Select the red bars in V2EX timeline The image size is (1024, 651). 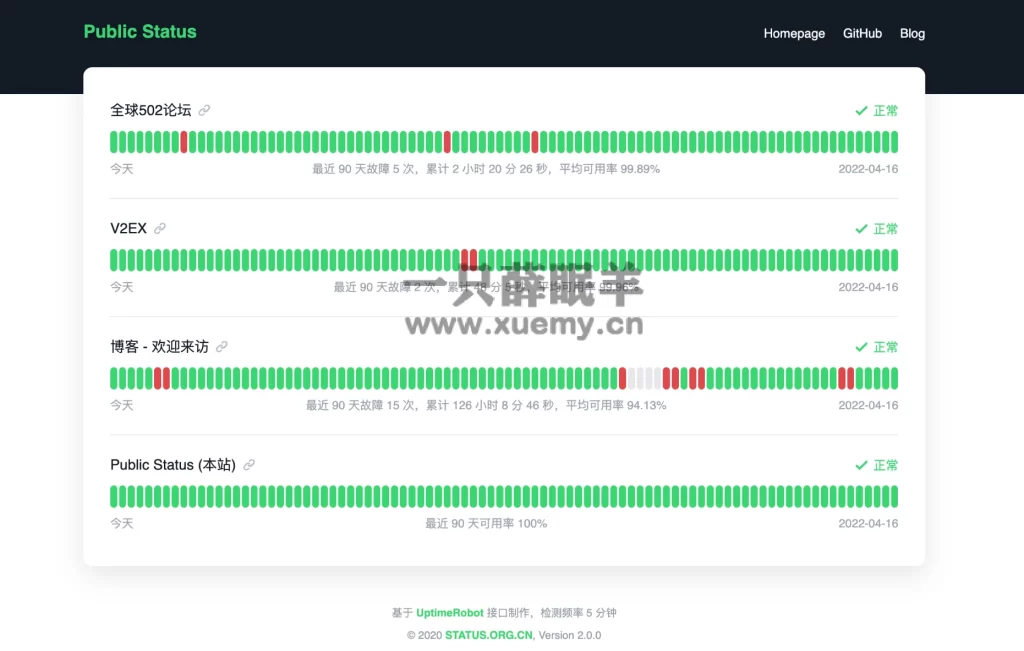pyautogui.click(x=469, y=260)
